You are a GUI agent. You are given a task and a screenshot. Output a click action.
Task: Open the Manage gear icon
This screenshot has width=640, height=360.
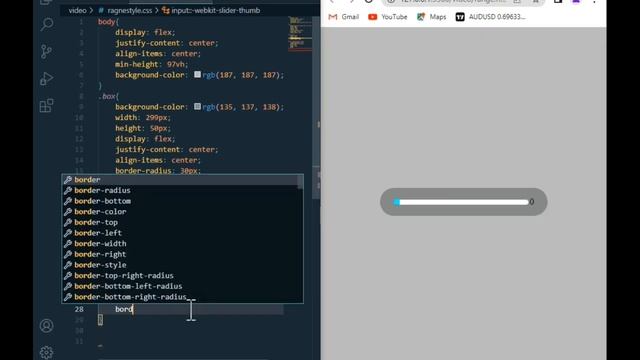click(47, 352)
